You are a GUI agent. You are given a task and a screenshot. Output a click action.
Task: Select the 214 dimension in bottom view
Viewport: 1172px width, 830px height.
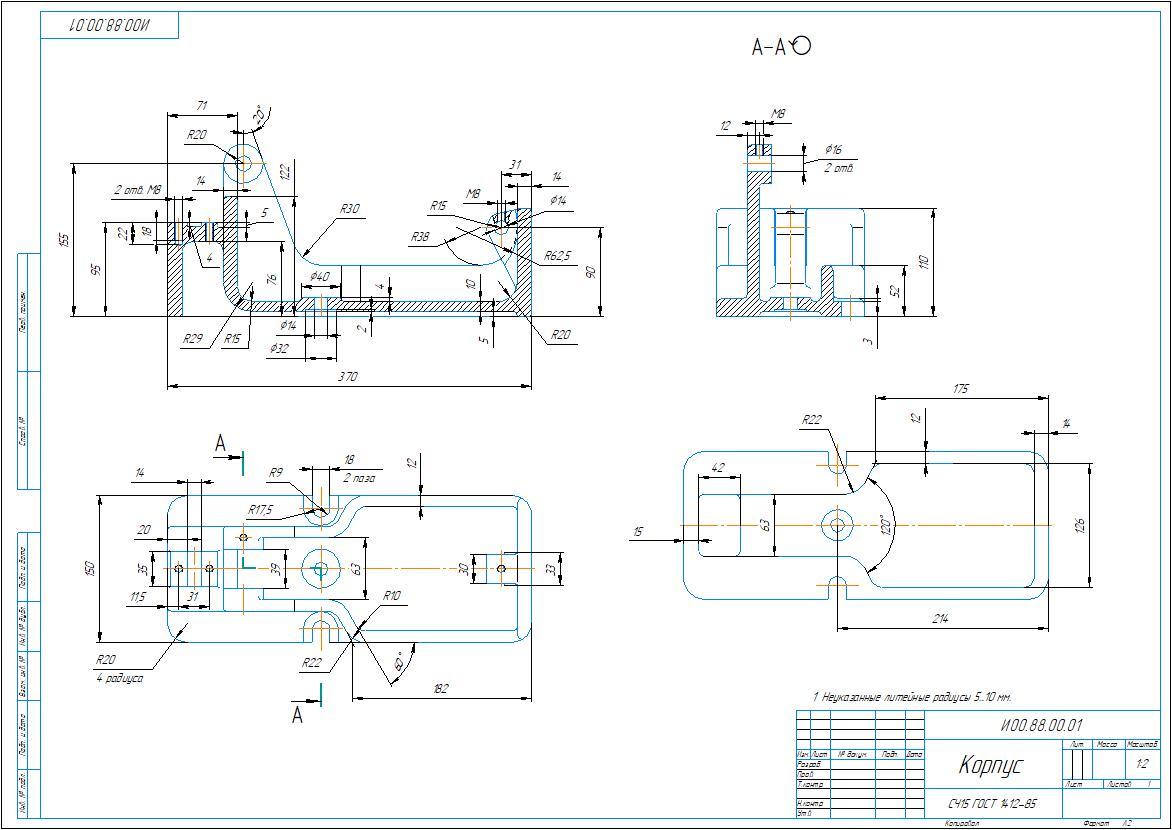940,620
